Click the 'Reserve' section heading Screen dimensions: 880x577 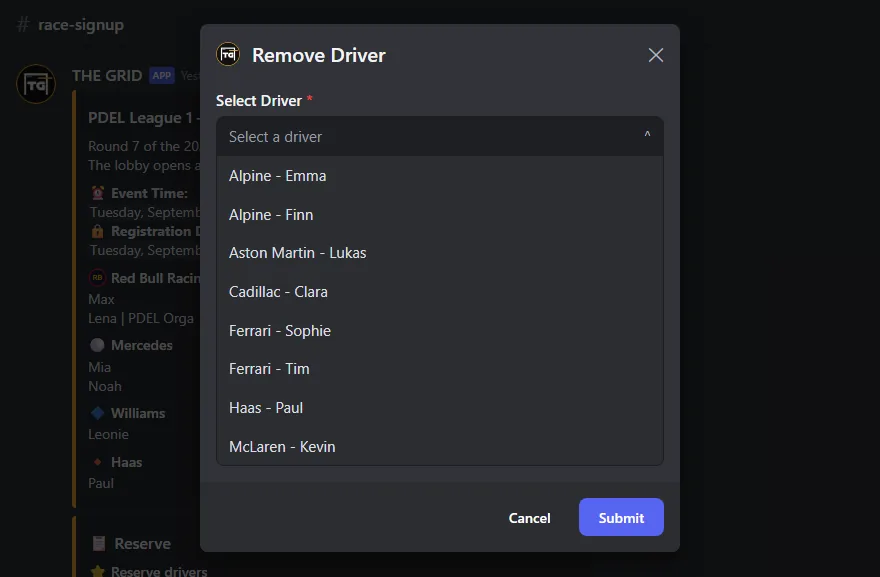coord(143,543)
